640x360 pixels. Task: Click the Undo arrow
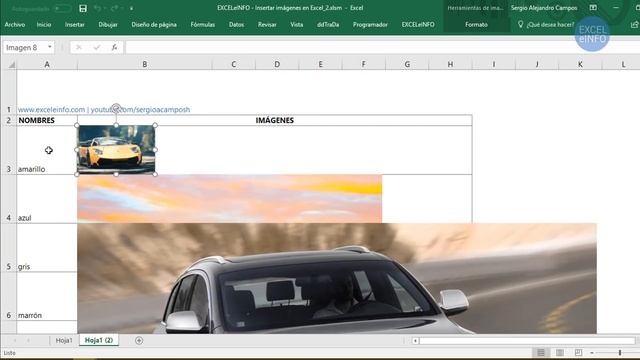tap(97, 8)
